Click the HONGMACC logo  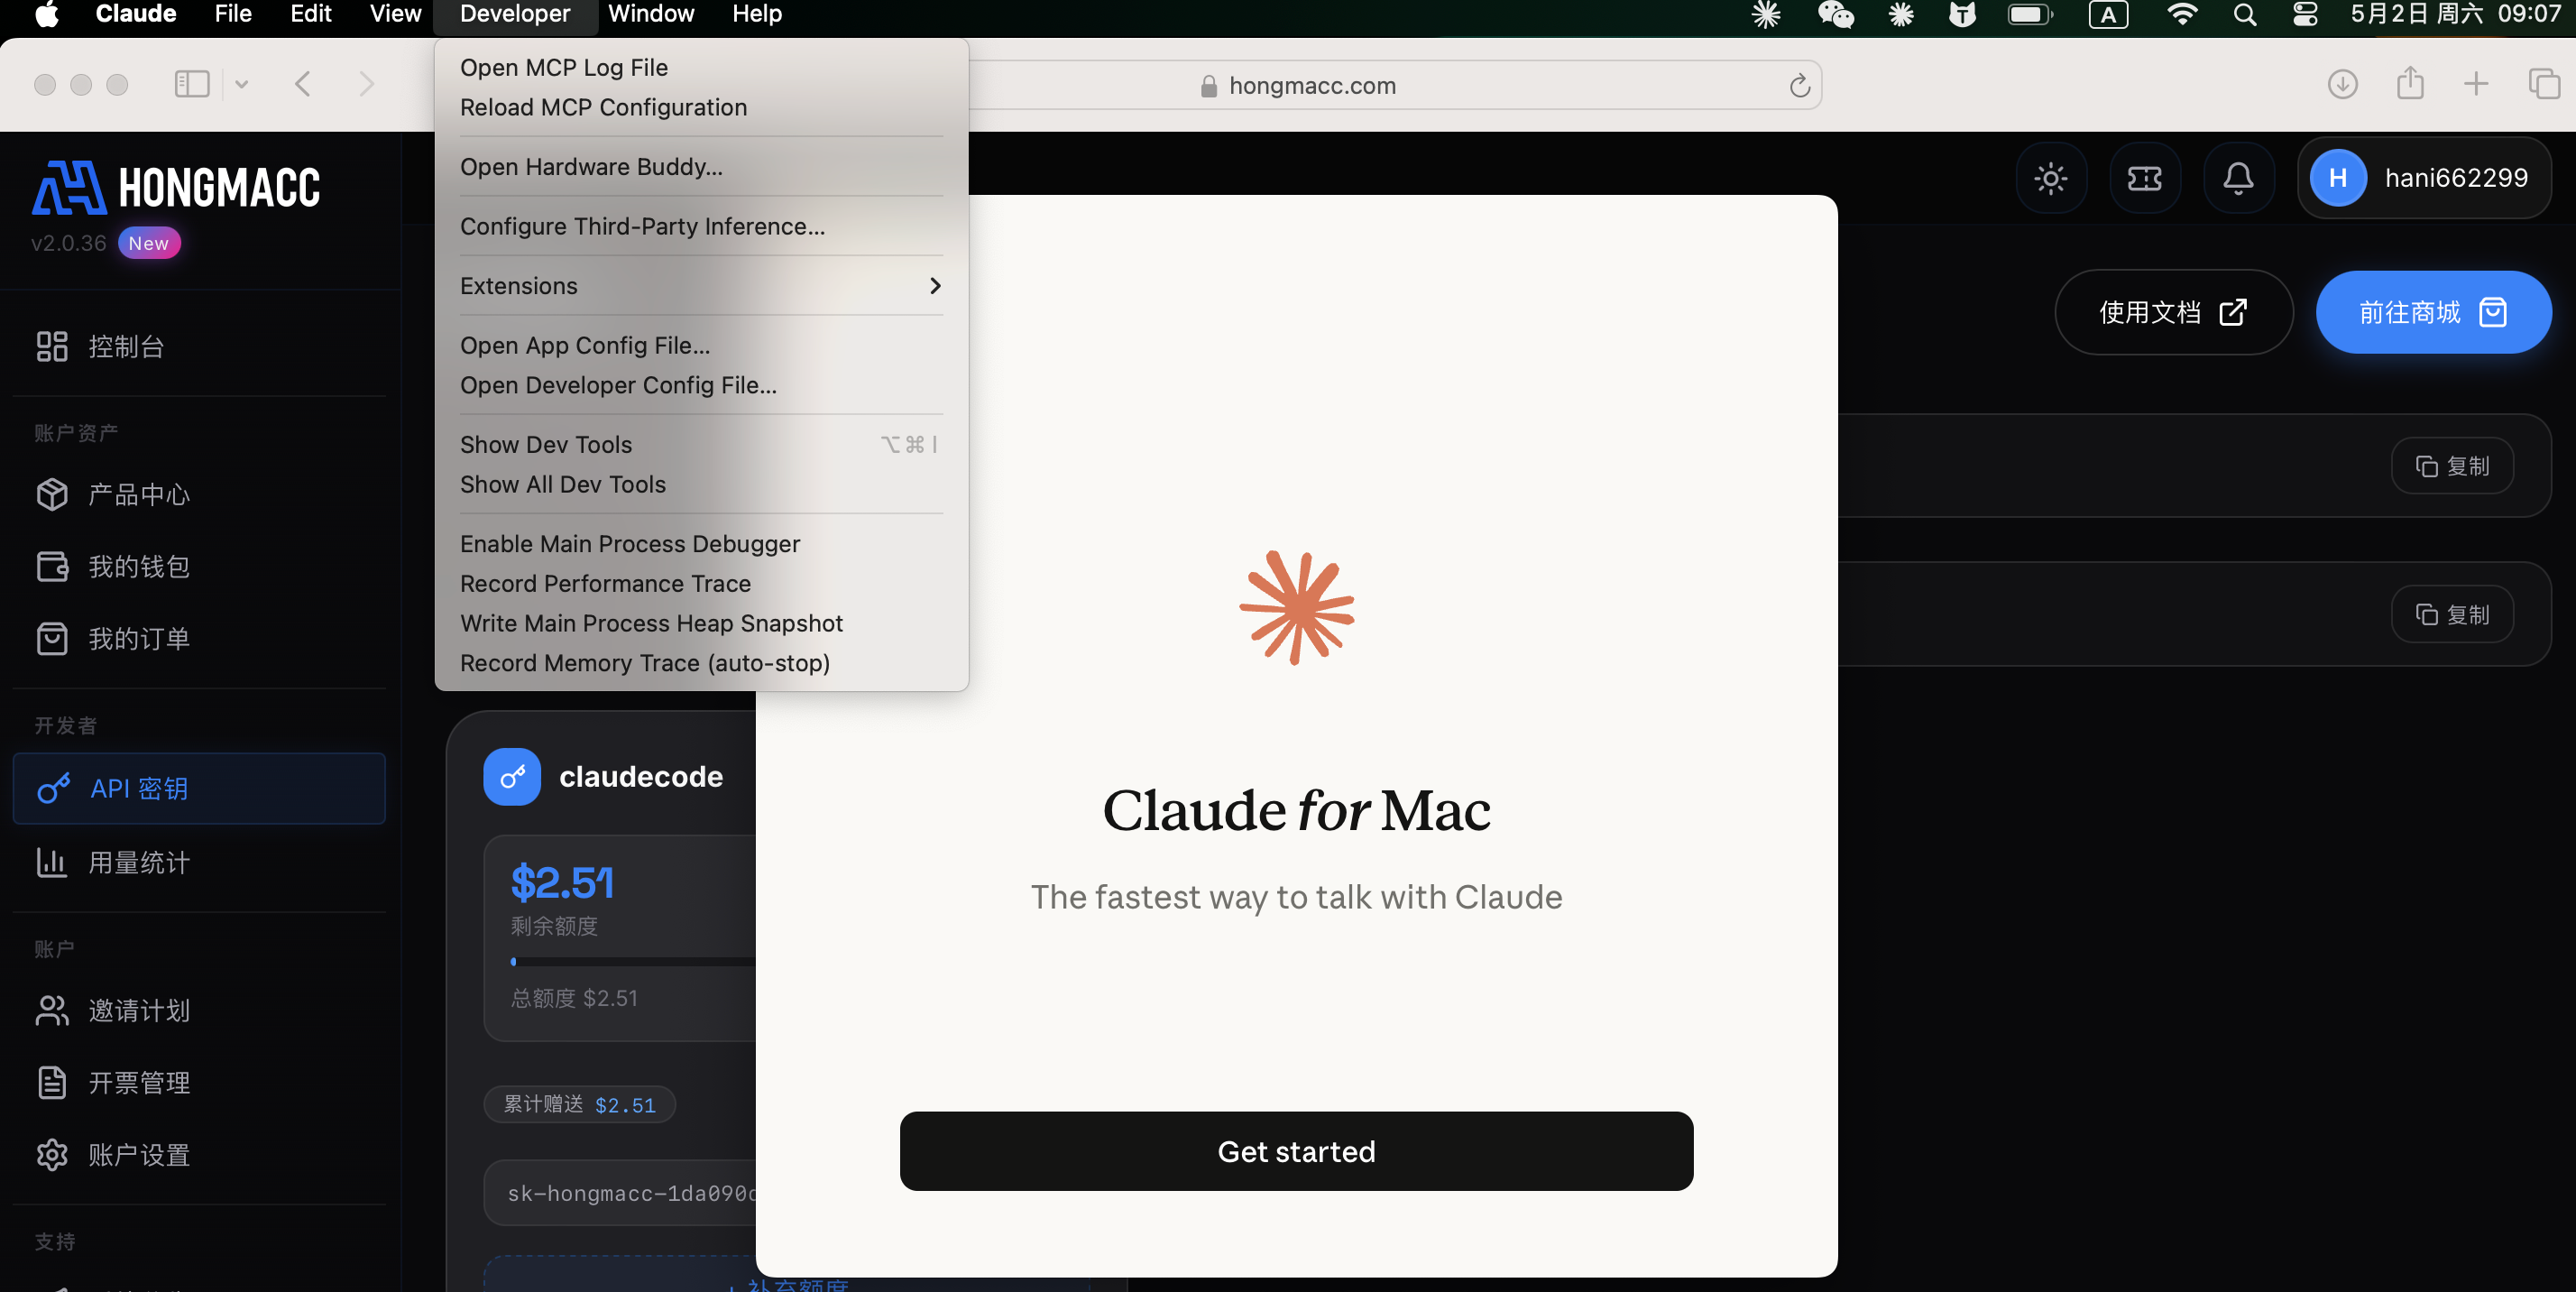coord(176,188)
